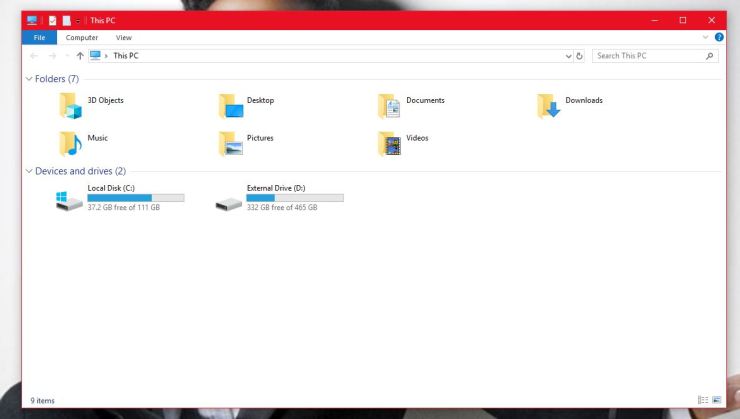Click the Back navigation arrow
The width and height of the screenshot is (740, 419).
click(x=34, y=56)
